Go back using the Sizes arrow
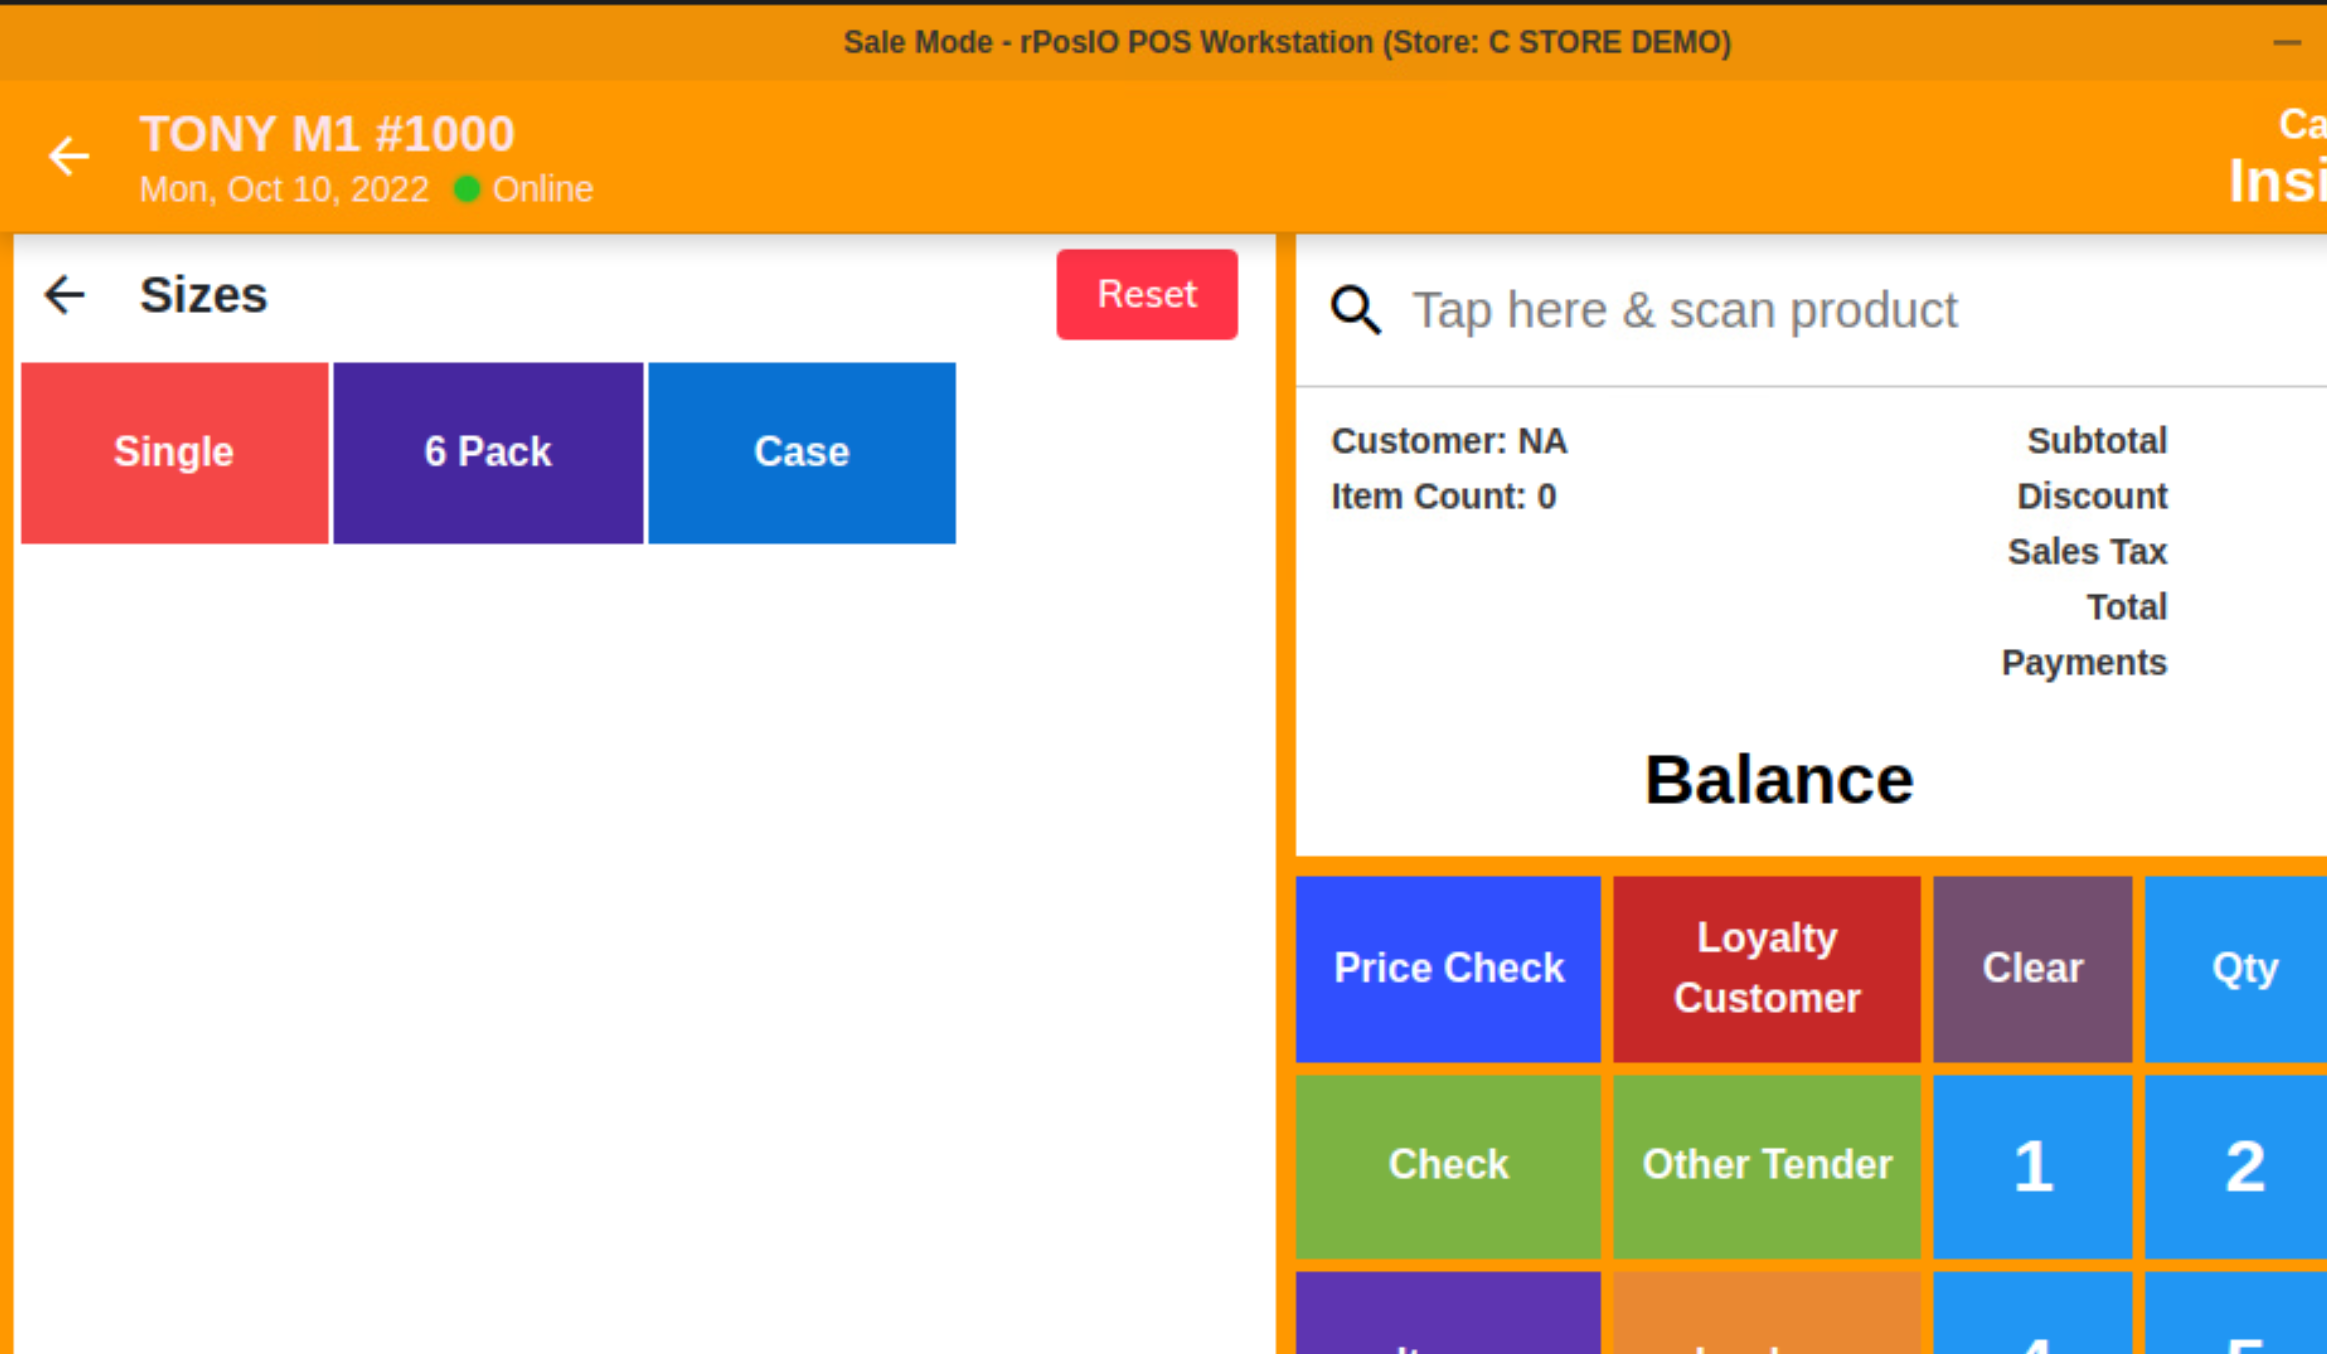The height and width of the screenshot is (1354, 2327). click(65, 295)
